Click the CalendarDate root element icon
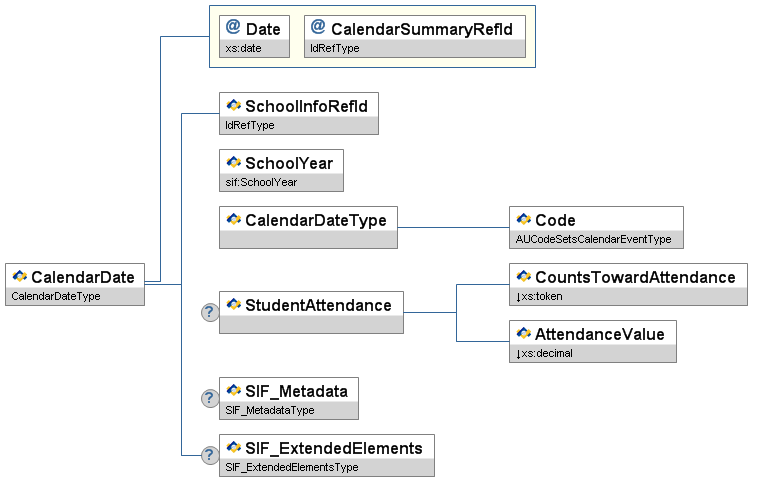770x481 pixels. tap(20, 277)
